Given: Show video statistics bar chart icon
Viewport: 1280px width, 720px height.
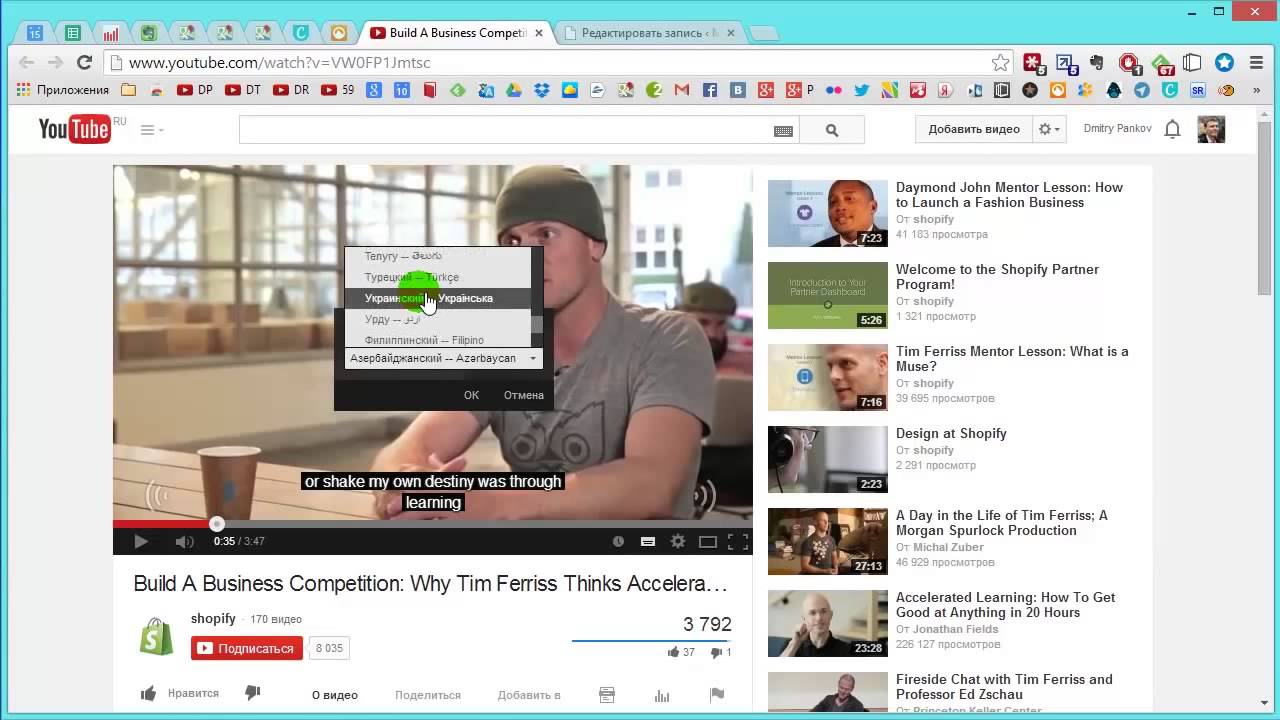Looking at the screenshot, I should [x=662, y=695].
